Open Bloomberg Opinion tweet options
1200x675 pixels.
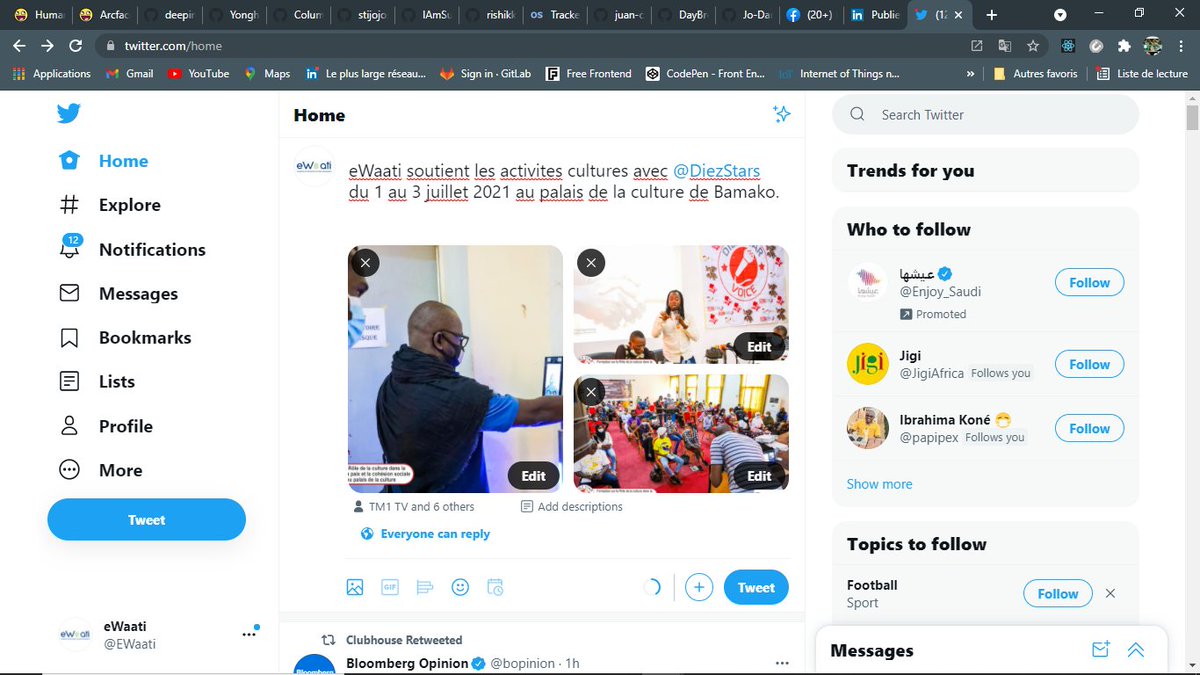[x=782, y=663]
